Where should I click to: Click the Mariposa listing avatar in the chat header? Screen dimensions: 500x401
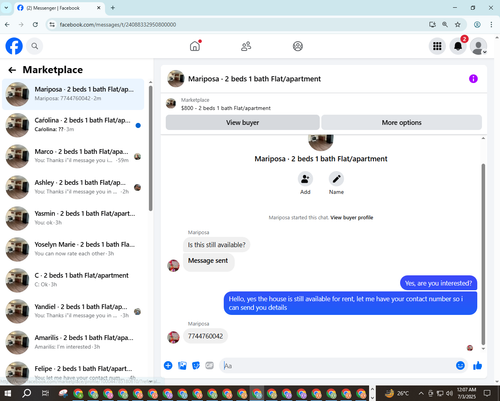pos(176,79)
